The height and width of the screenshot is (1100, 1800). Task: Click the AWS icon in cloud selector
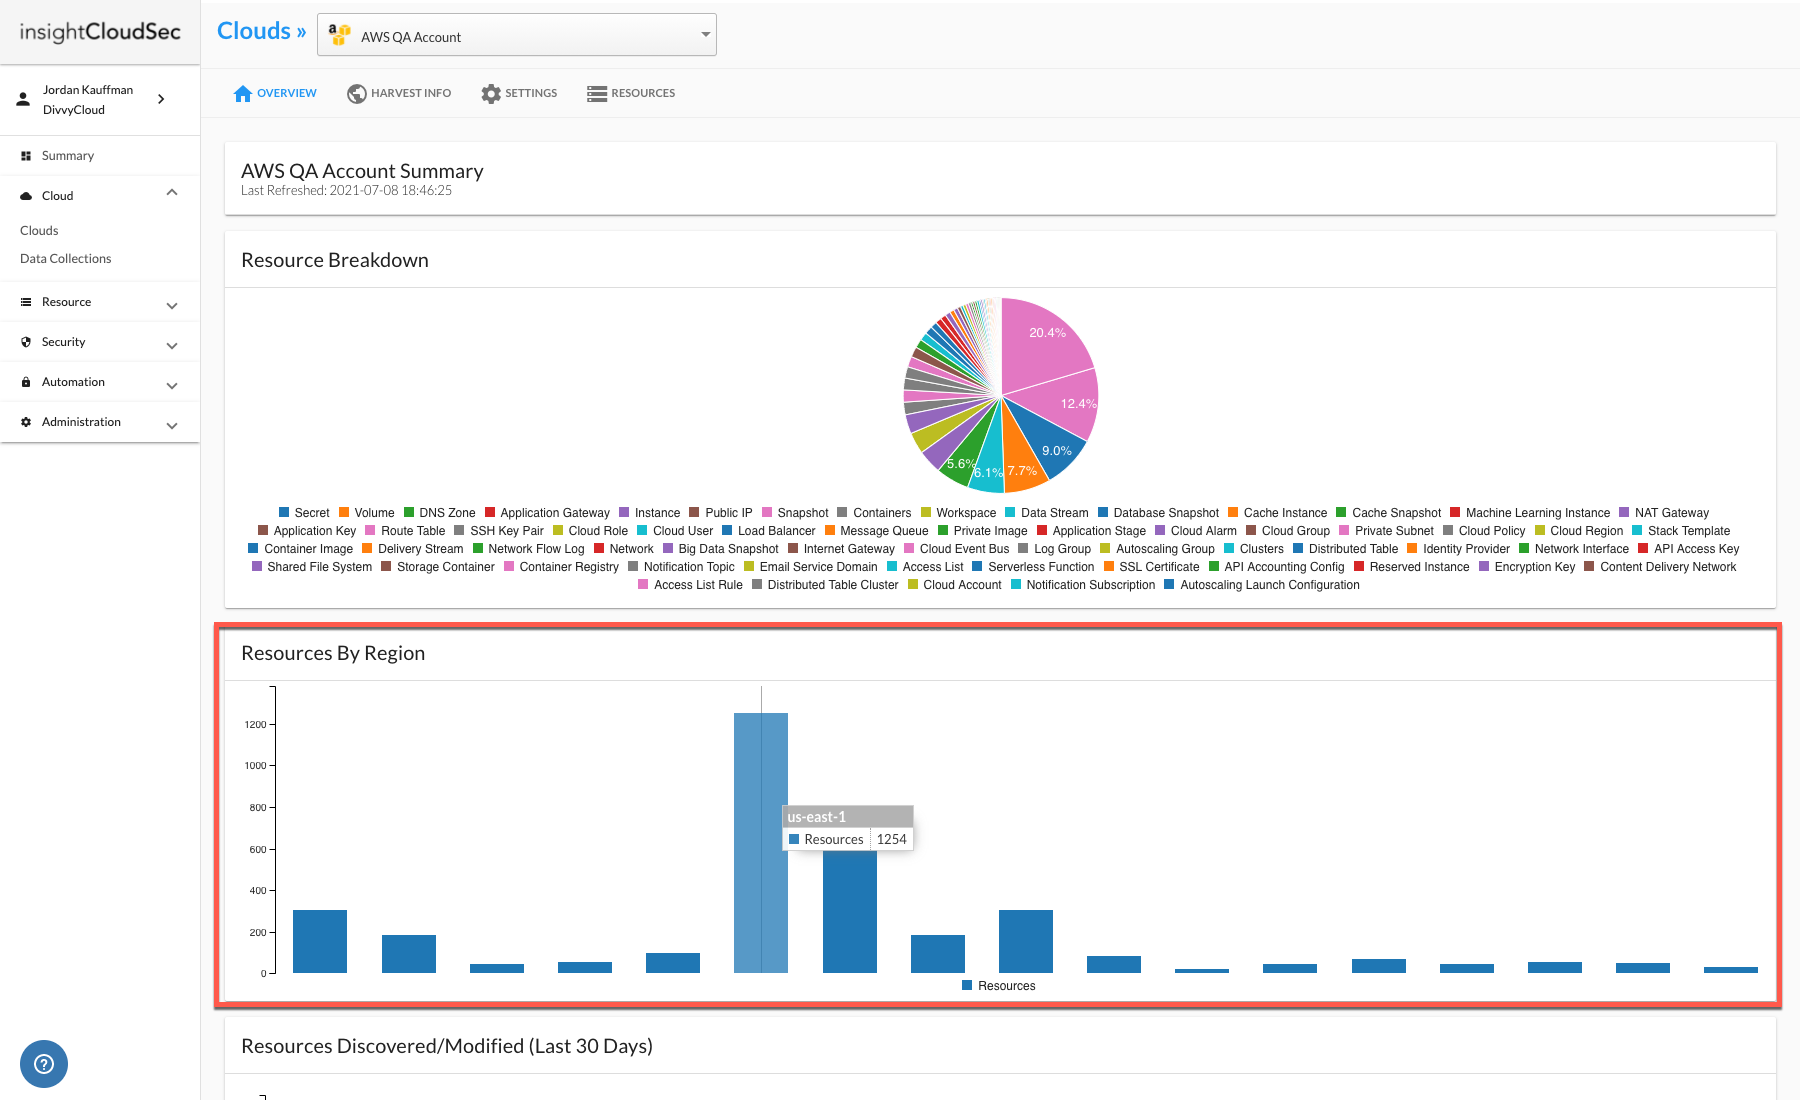tap(340, 35)
